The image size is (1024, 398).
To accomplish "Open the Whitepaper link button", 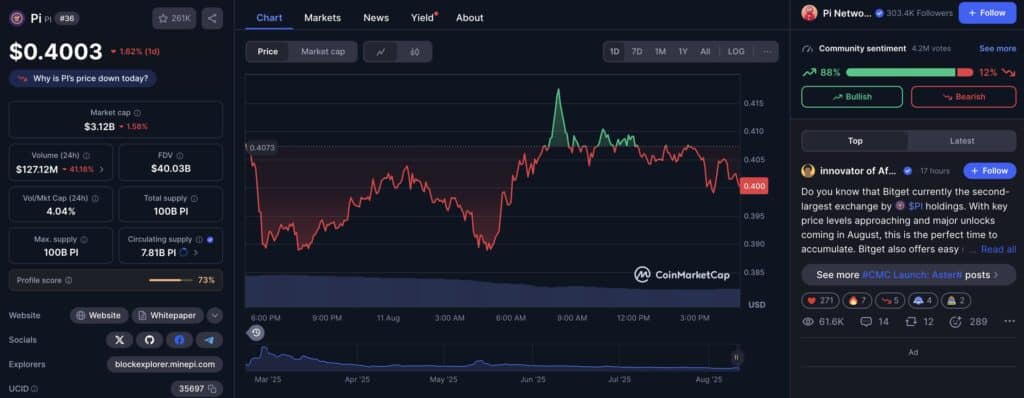I will coord(168,316).
